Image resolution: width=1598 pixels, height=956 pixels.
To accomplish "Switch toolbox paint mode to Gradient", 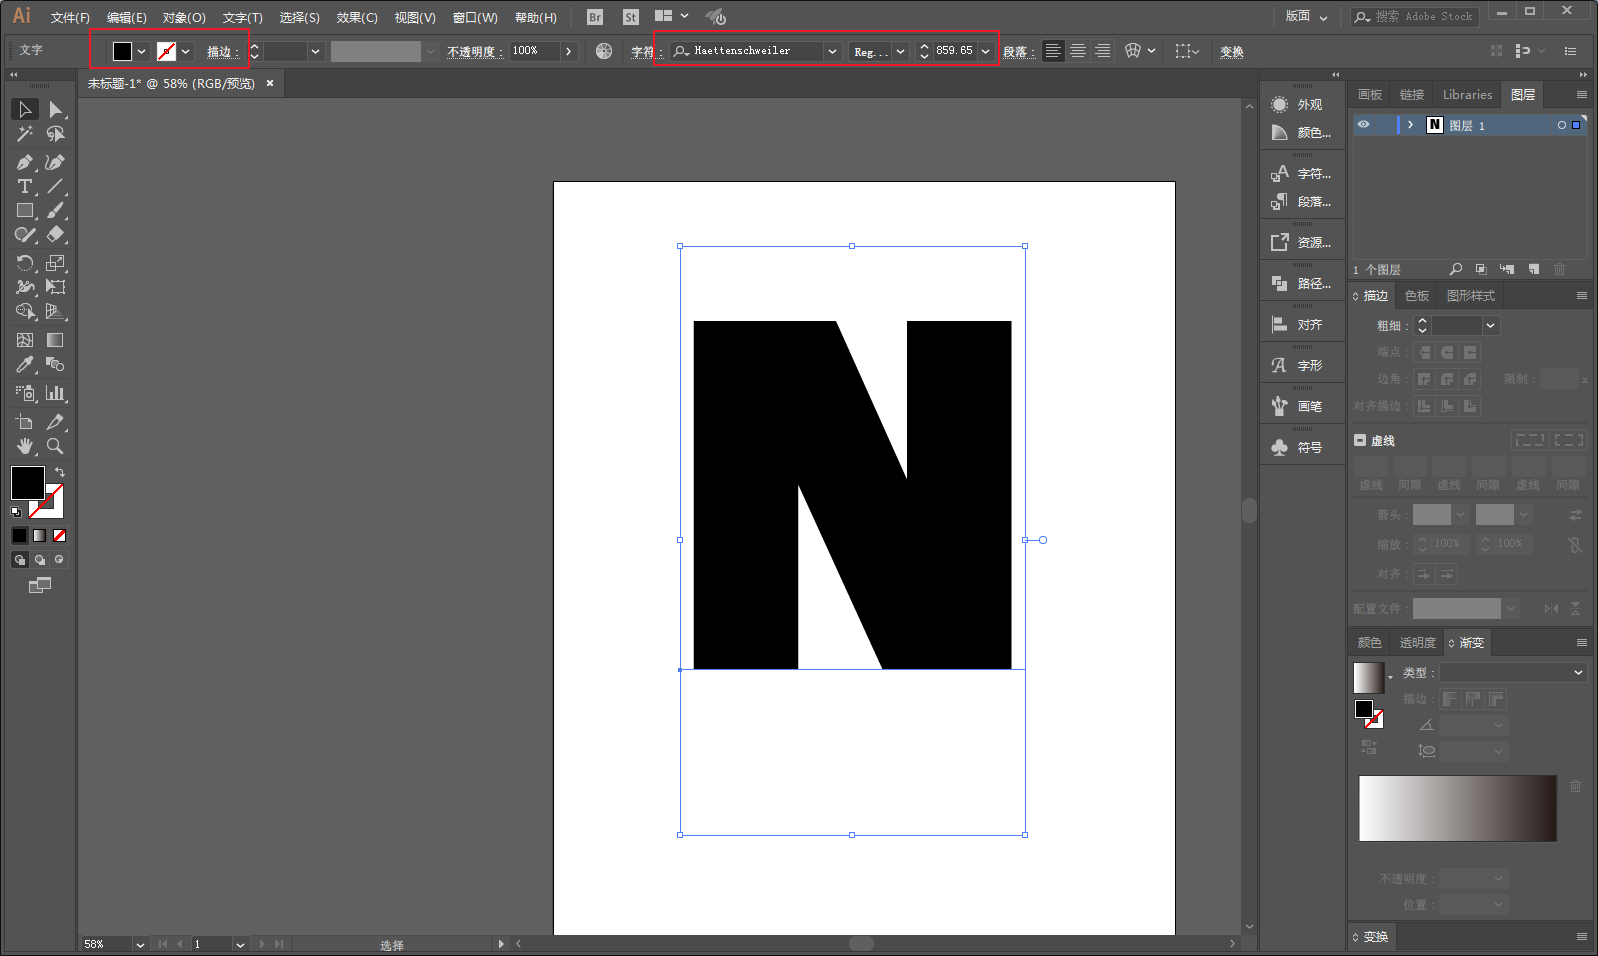I will click(x=40, y=536).
